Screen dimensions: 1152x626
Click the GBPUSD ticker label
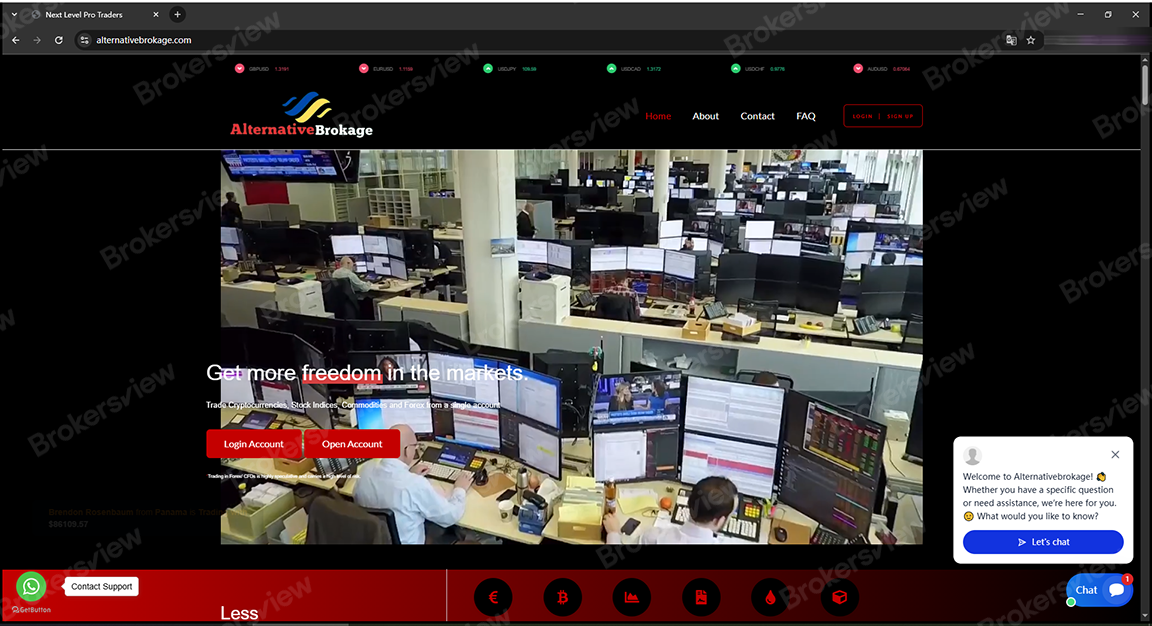tap(259, 69)
